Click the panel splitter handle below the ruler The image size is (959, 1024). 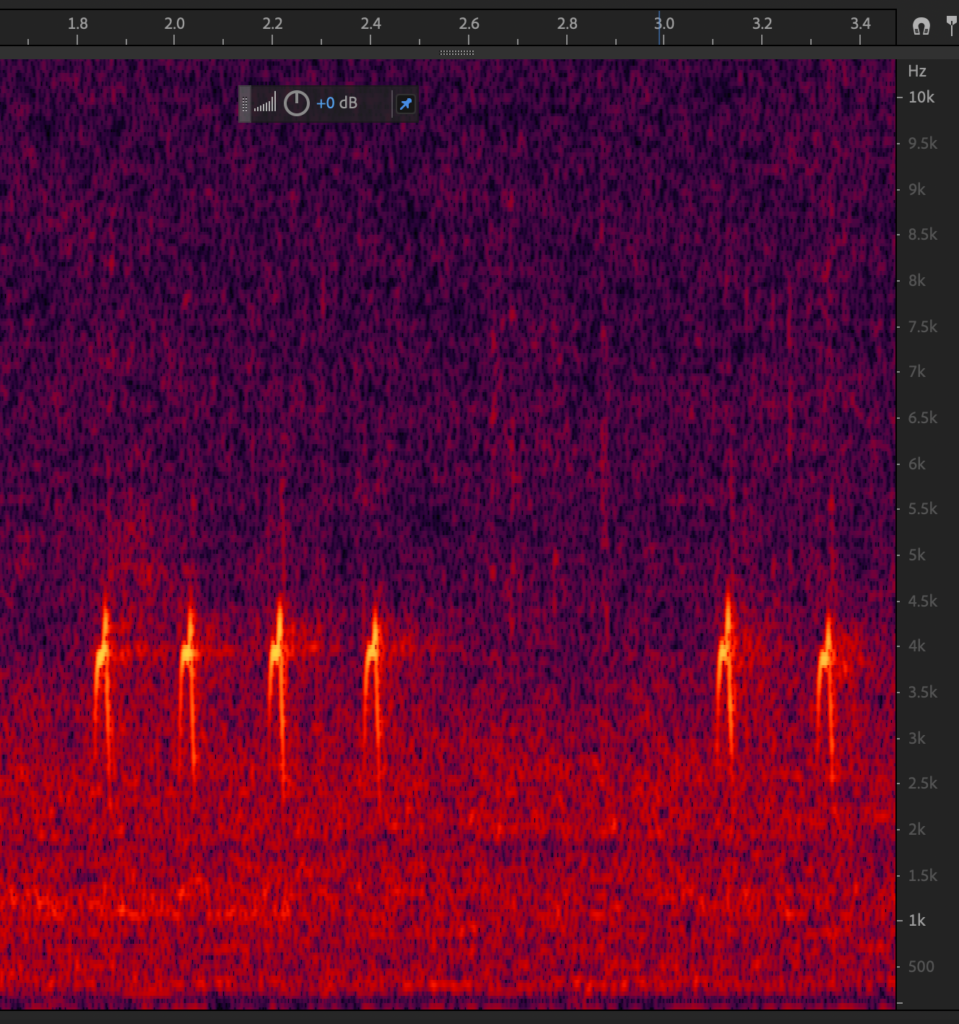457,52
